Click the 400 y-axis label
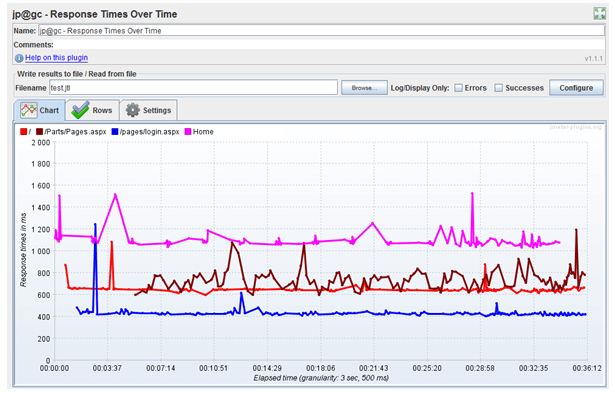Viewport: 615px width, 393px height. [44, 317]
